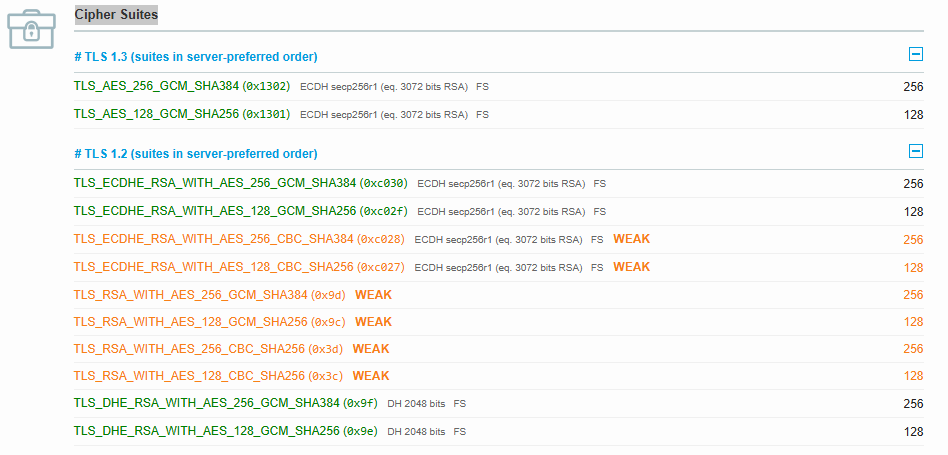The width and height of the screenshot is (948, 455).
Task: Select TLS_ECDHE_RSA_WITH_AES_256_GCM_SHA384 (0xc030) row
Action: click(499, 183)
